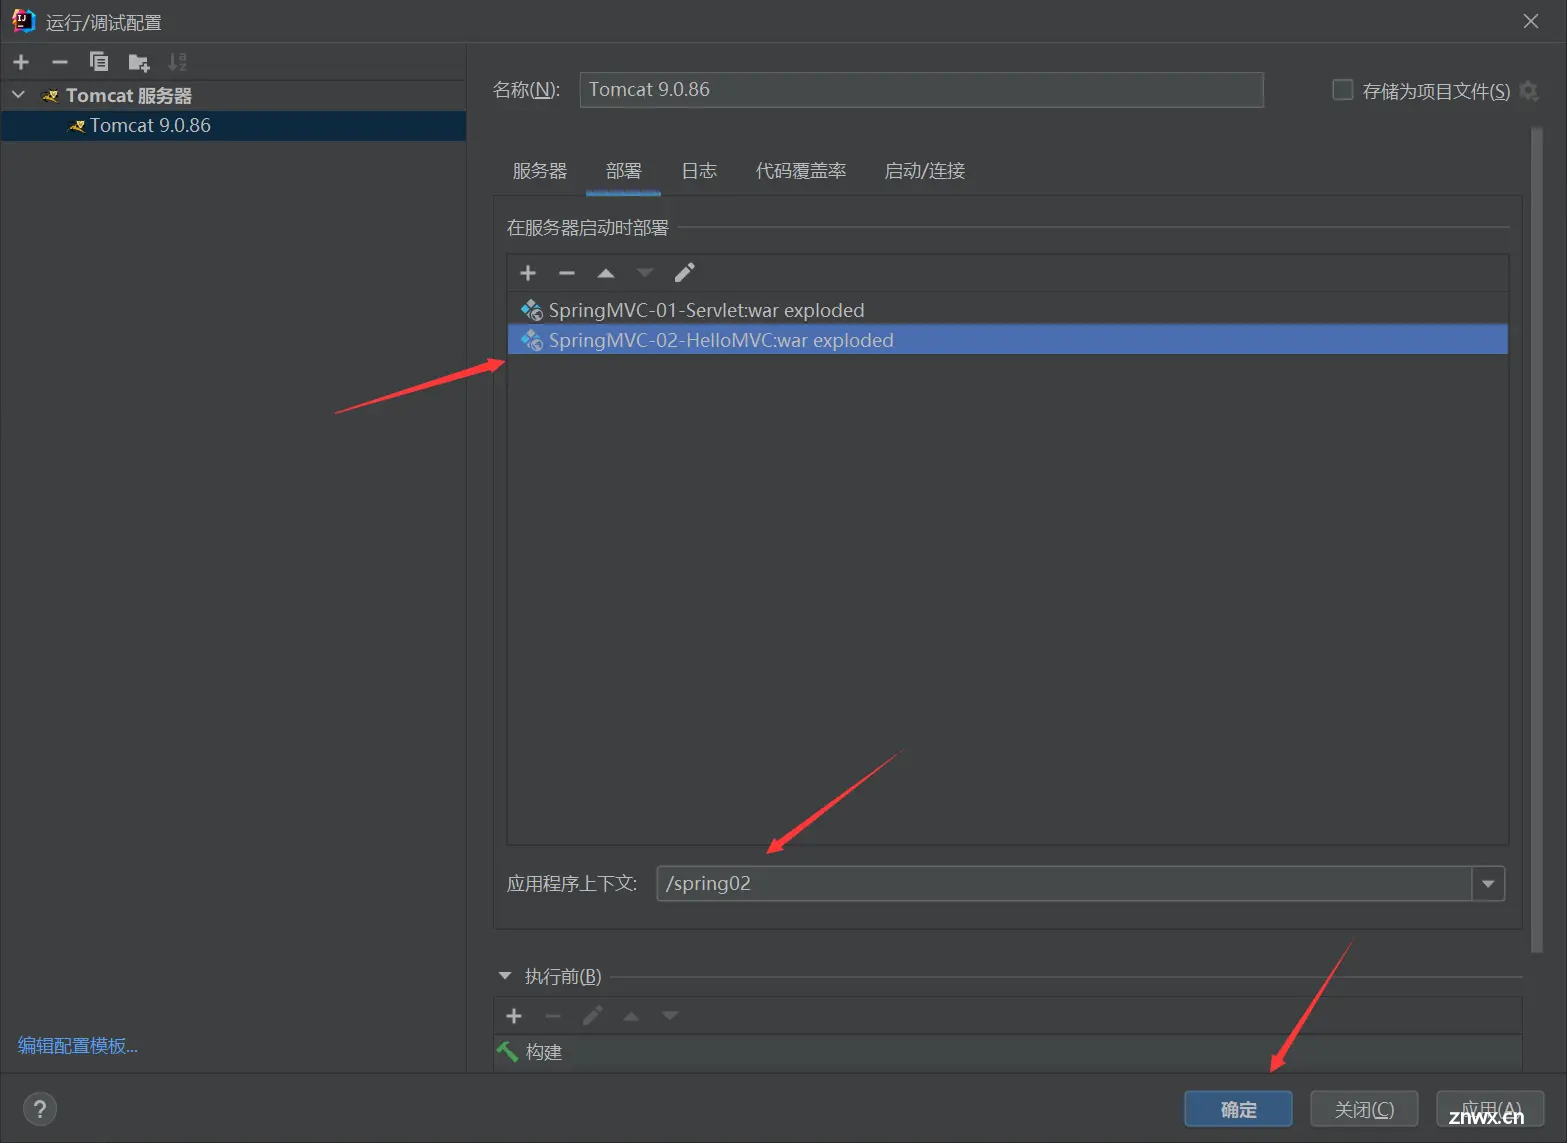
Task: Add a deployment artifact
Action: [528, 273]
